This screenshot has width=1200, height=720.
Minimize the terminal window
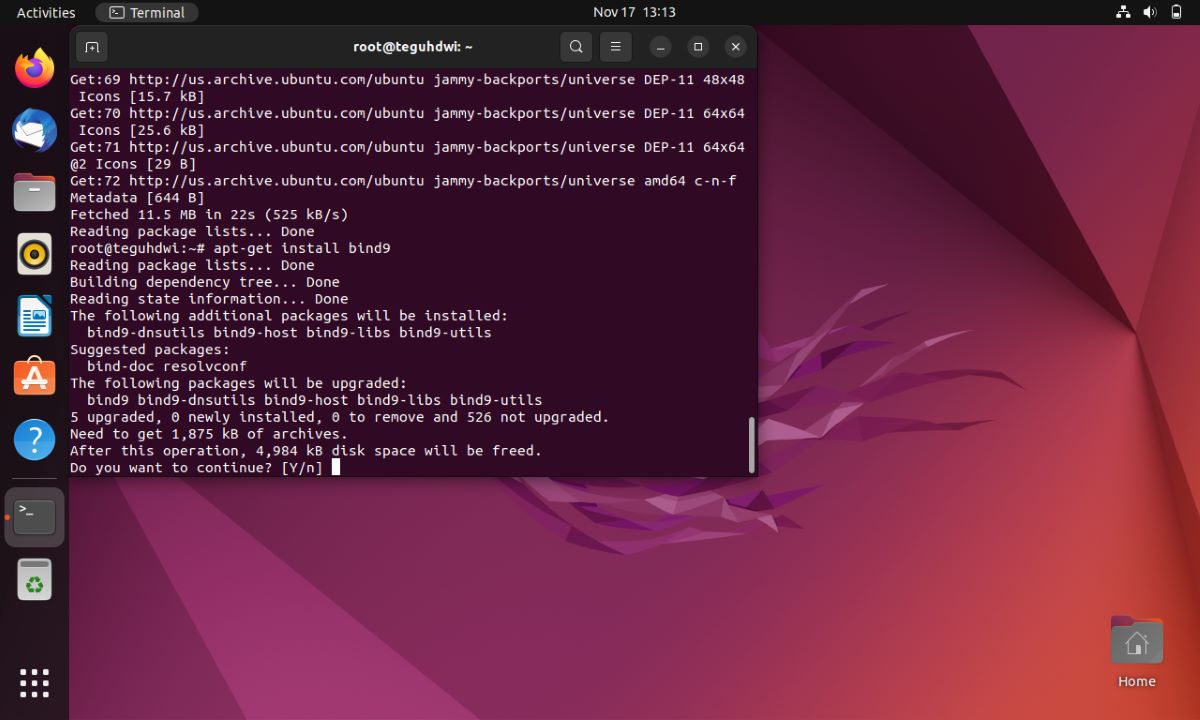point(660,46)
